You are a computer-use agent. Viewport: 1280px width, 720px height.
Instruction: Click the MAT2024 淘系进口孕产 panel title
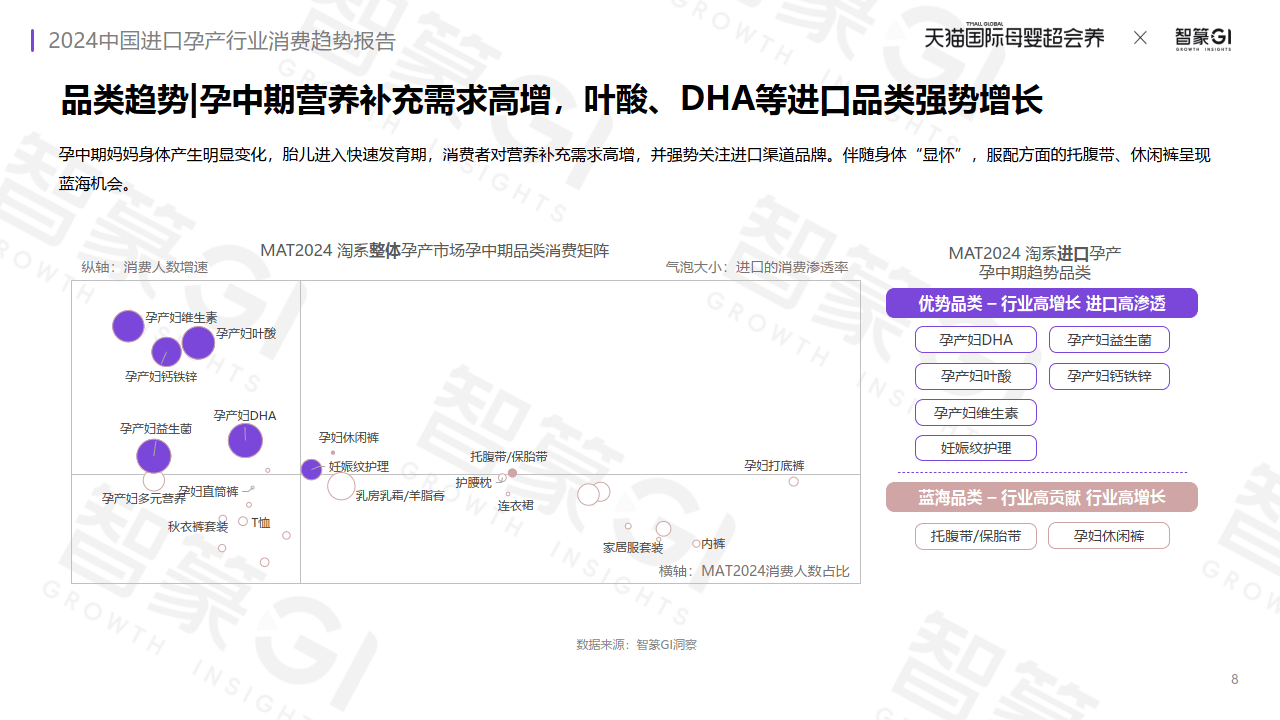(1035, 263)
